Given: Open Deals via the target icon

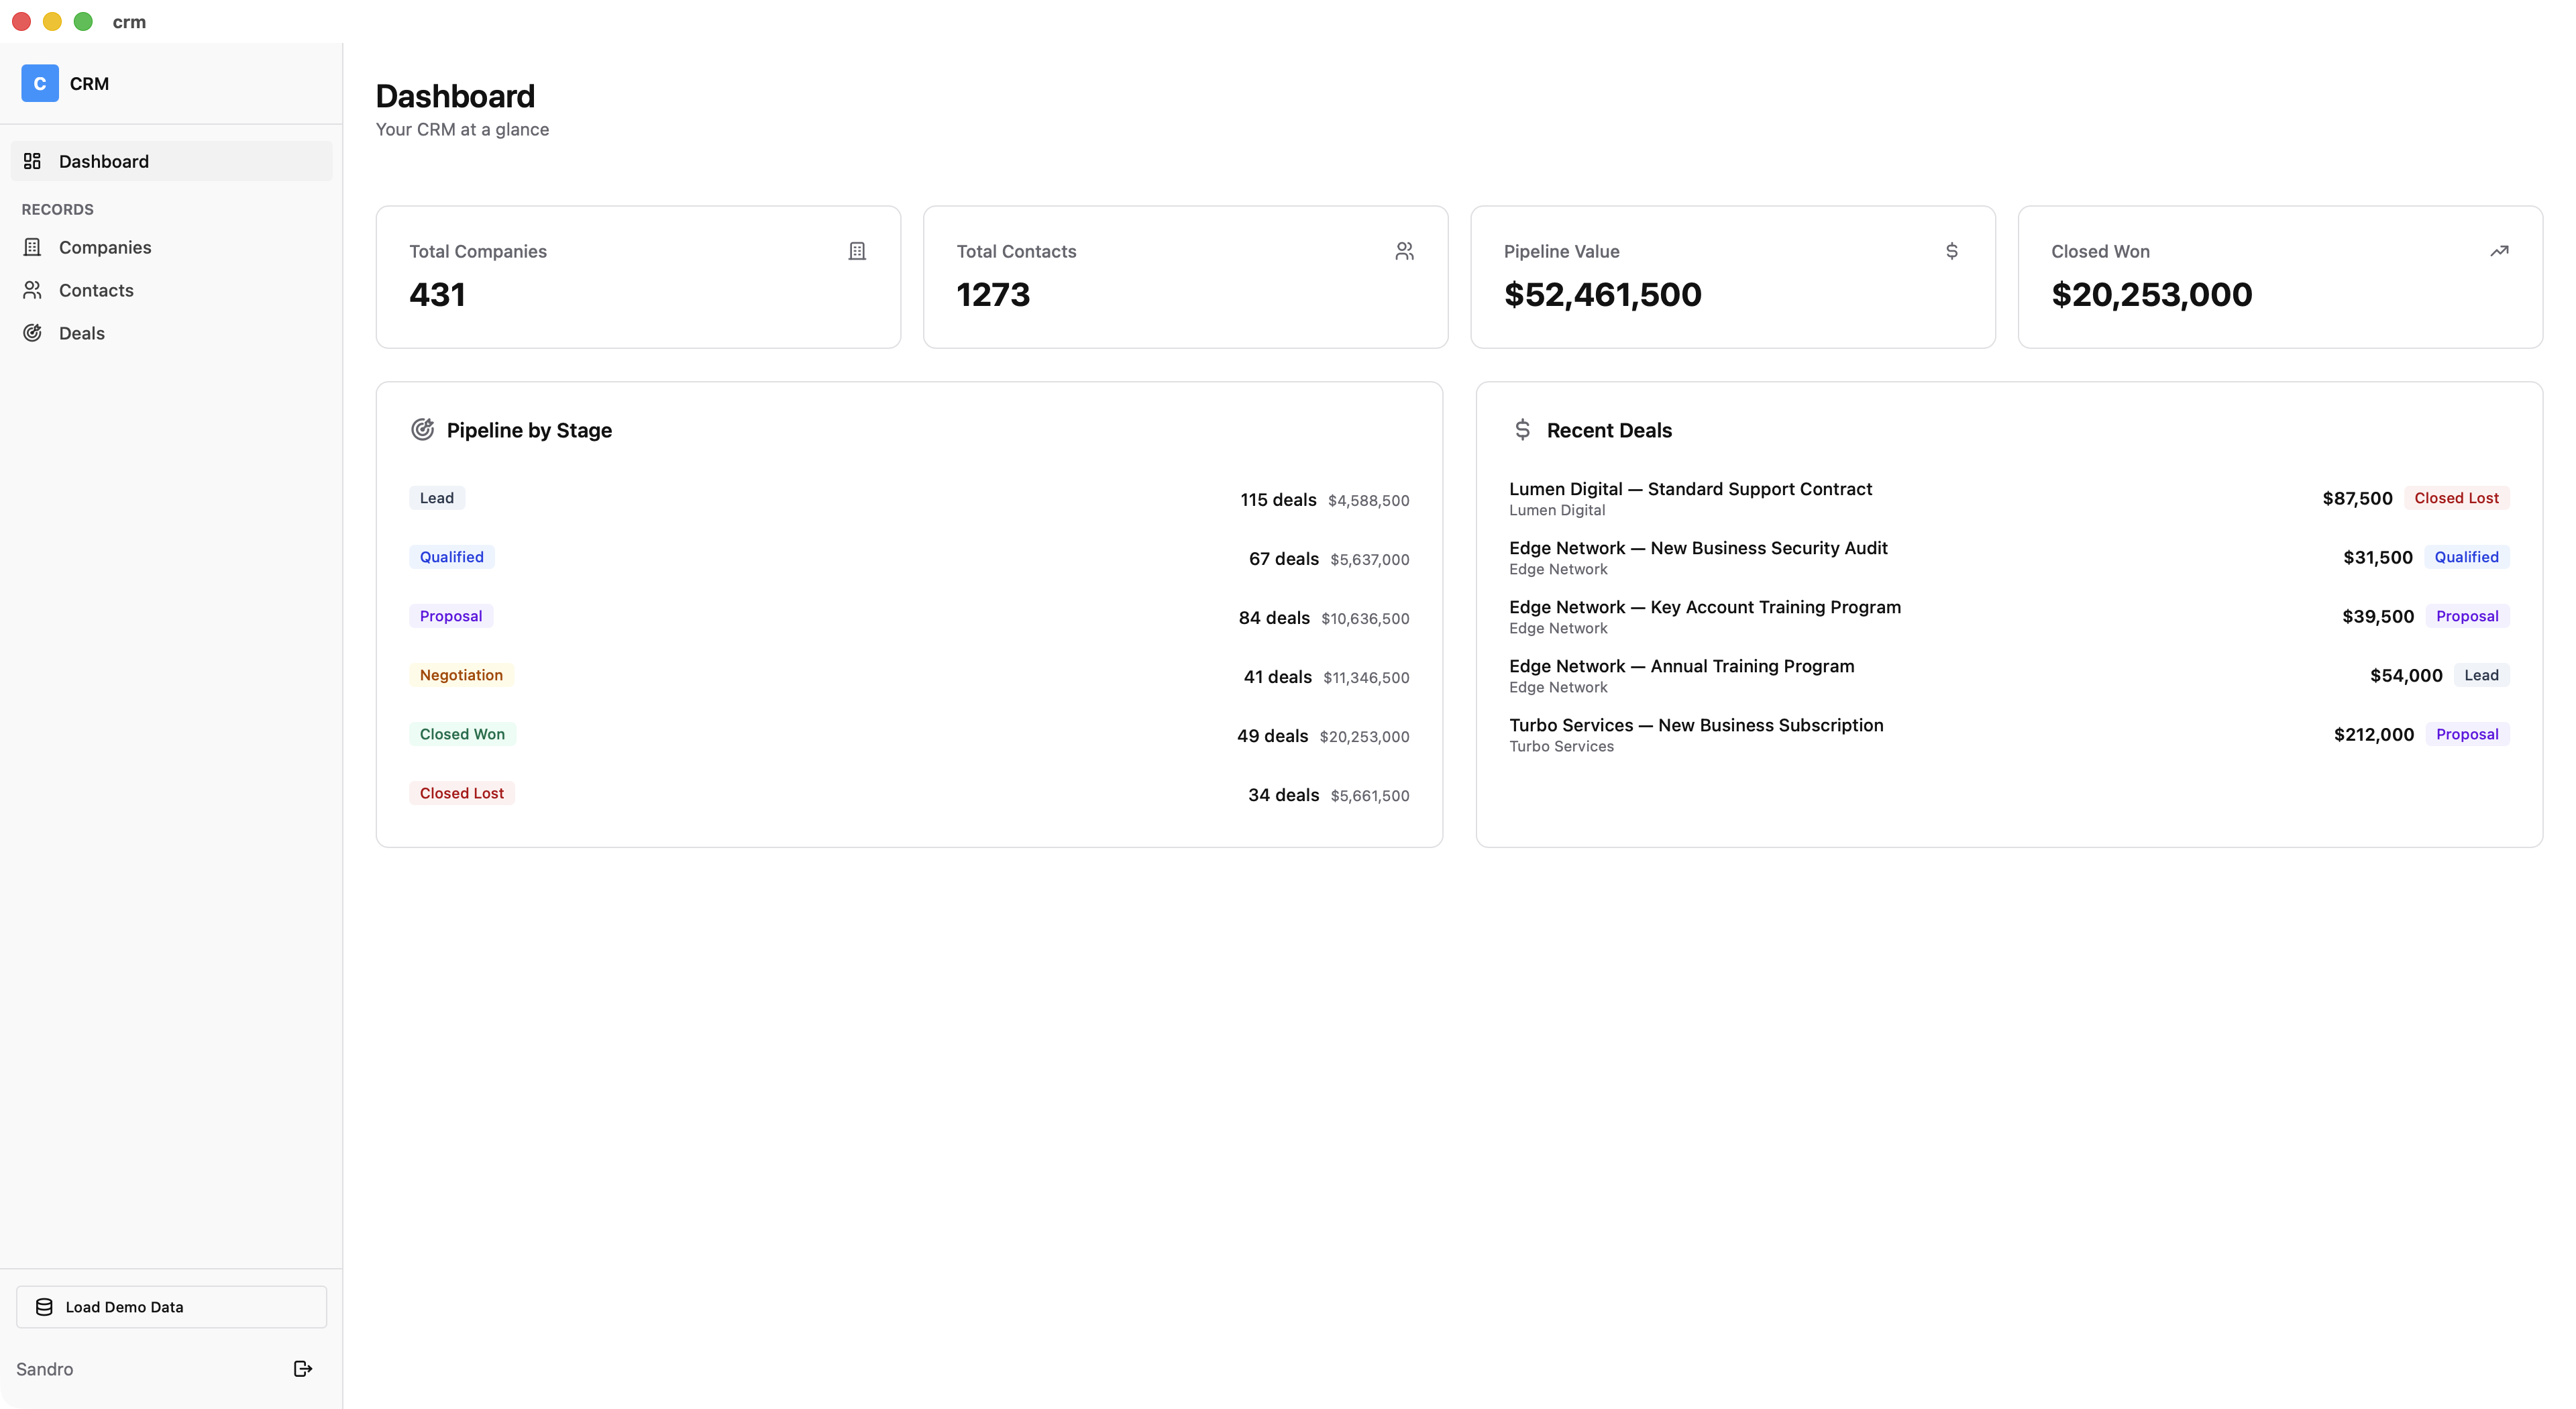Looking at the screenshot, I should [x=33, y=333].
